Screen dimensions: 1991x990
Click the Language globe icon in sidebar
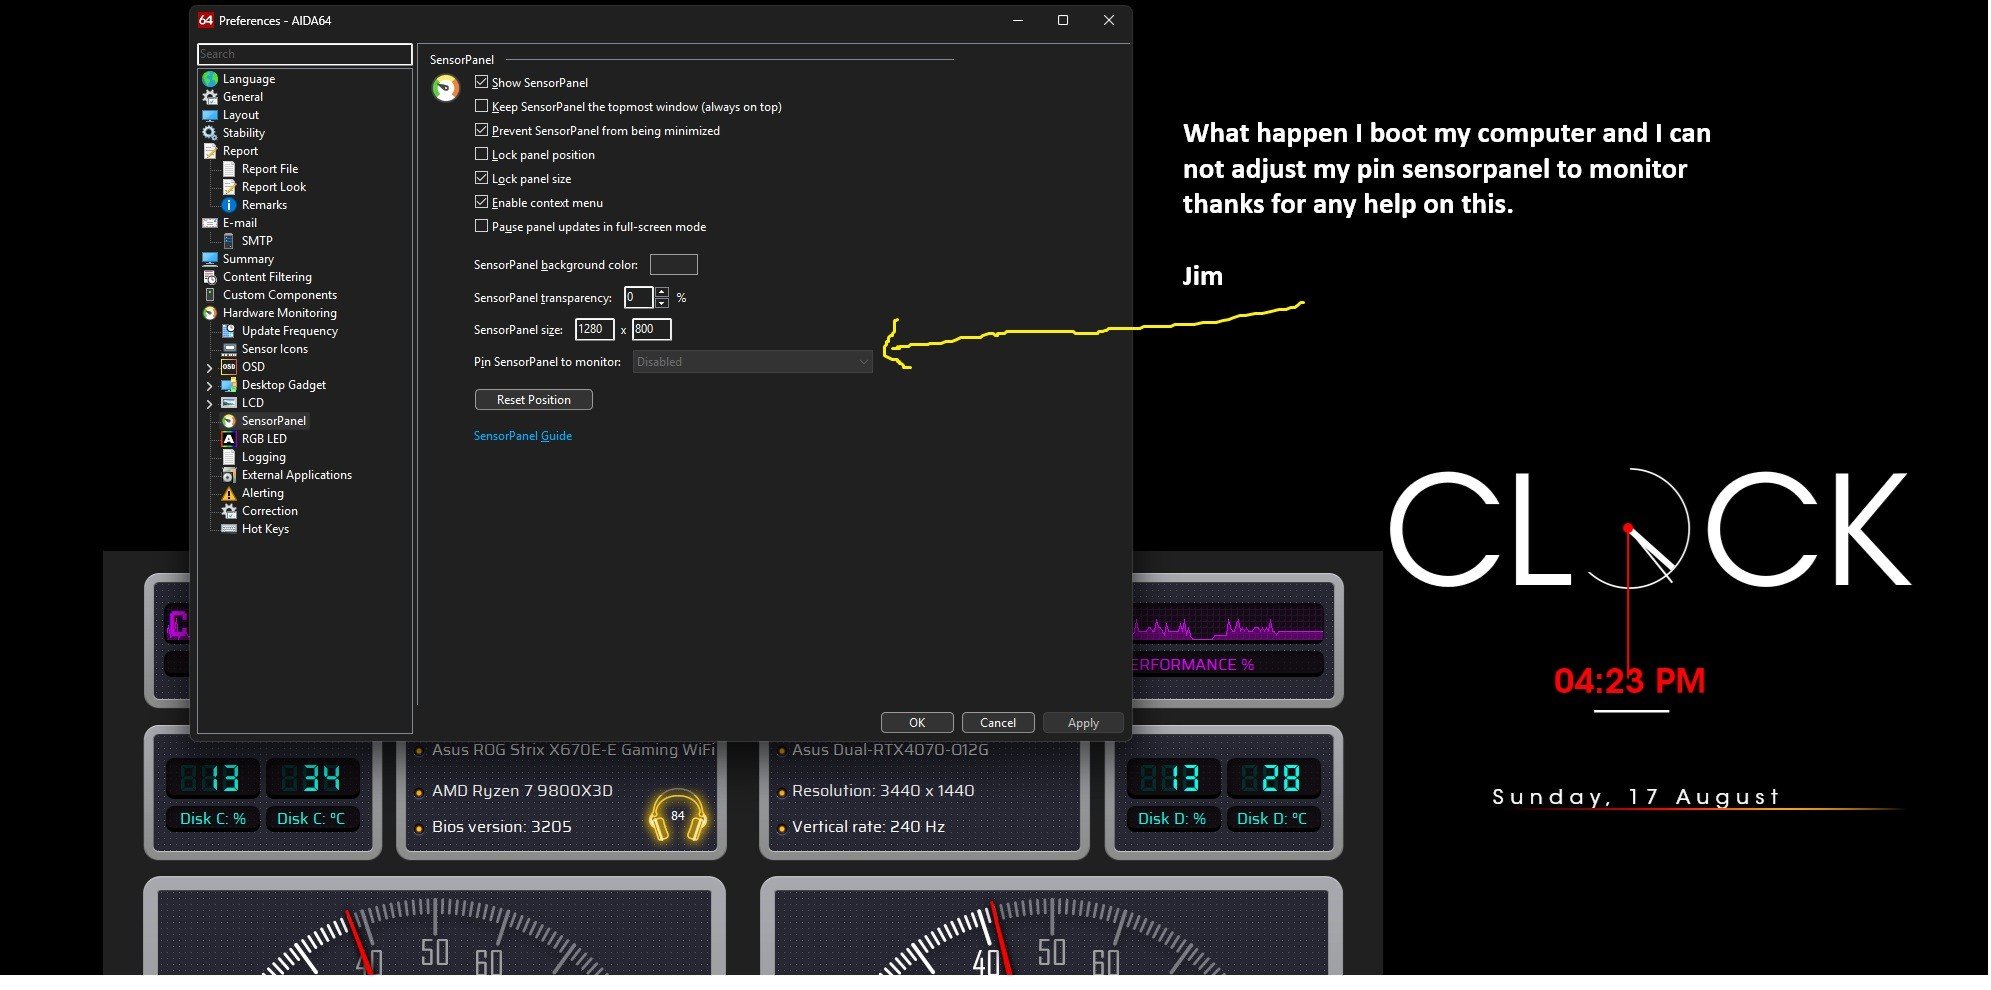pyautogui.click(x=210, y=79)
